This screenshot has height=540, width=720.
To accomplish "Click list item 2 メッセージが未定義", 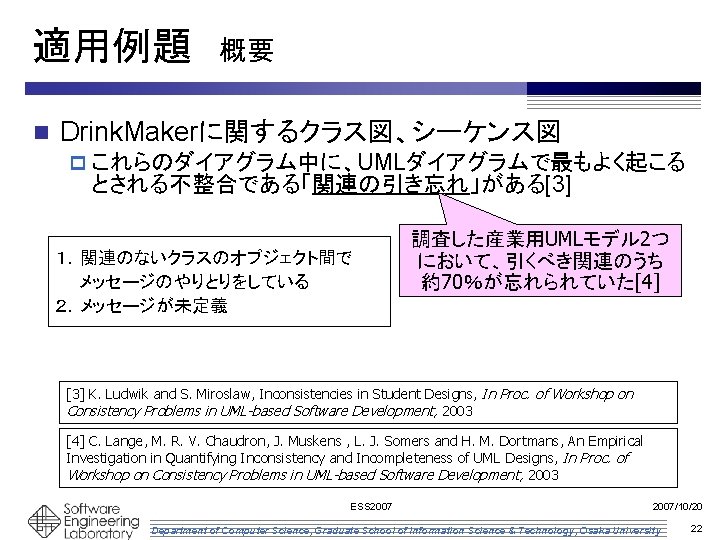I will click(141, 306).
